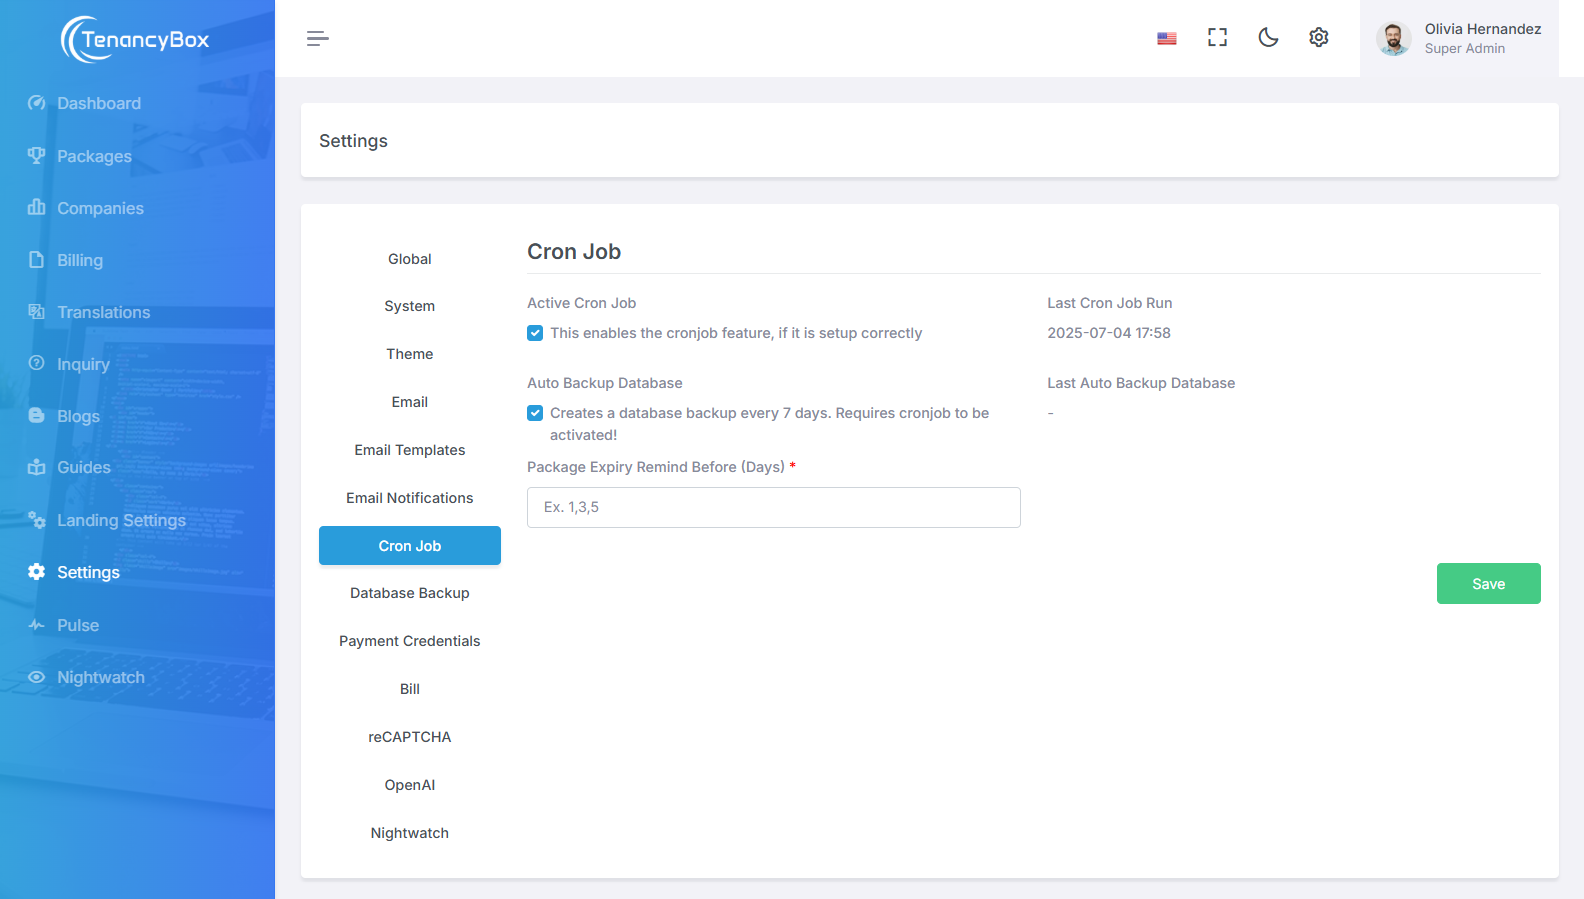Open the Bill settings tab

(410, 689)
